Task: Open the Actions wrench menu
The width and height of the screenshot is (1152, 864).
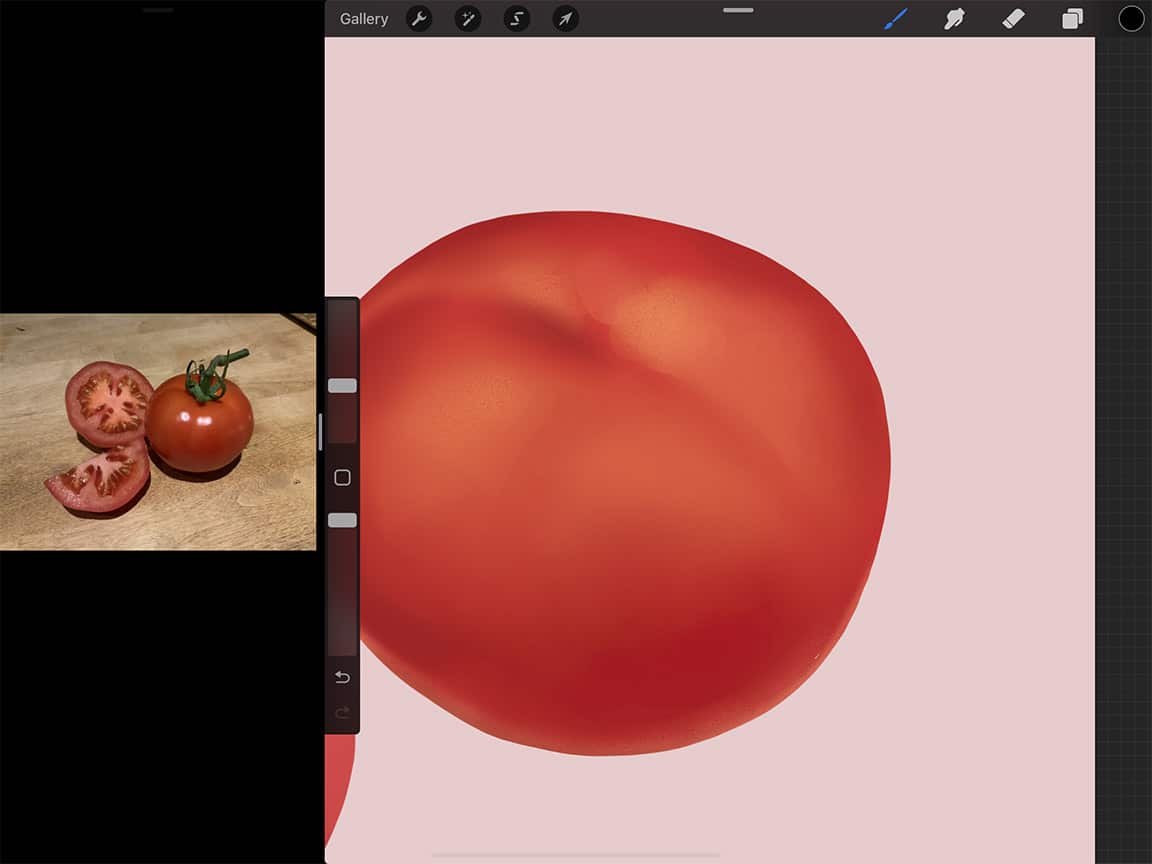Action: point(419,18)
